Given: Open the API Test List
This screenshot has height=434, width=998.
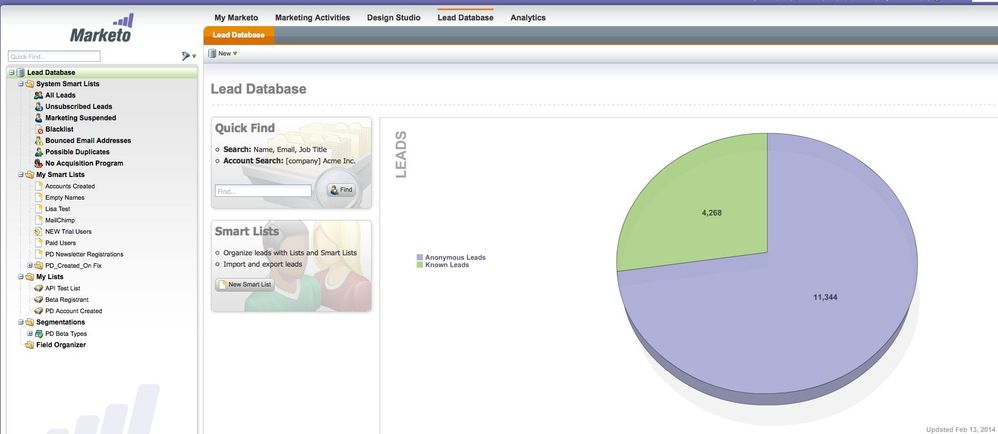Looking at the screenshot, I should (x=62, y=288).
